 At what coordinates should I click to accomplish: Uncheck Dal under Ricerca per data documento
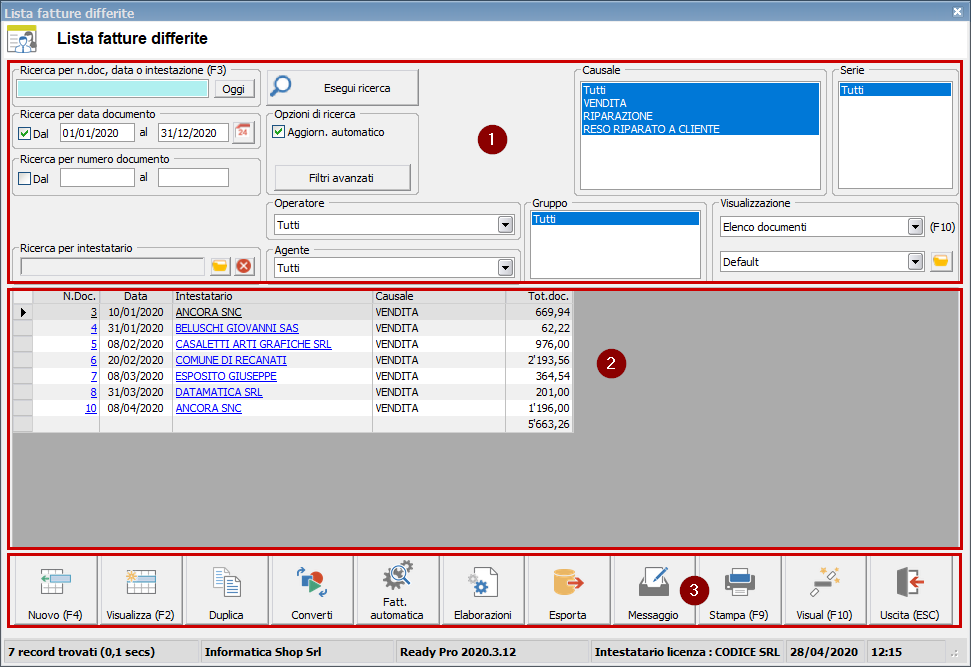tap(25, 132)
